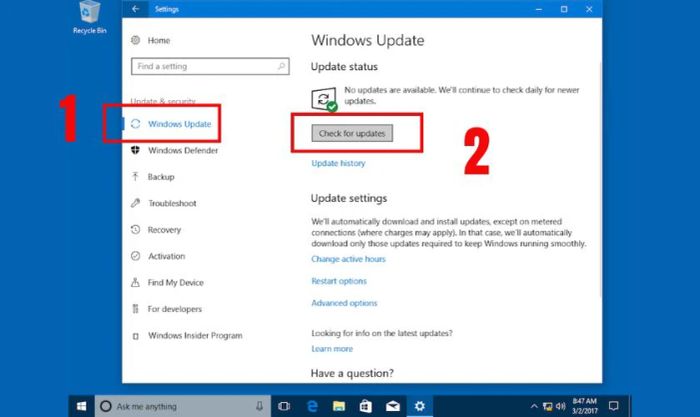Viewport: 700px width, 417px height.
Task: Click Looking for info on the latest updates text
Action: (x=382, y=333)
